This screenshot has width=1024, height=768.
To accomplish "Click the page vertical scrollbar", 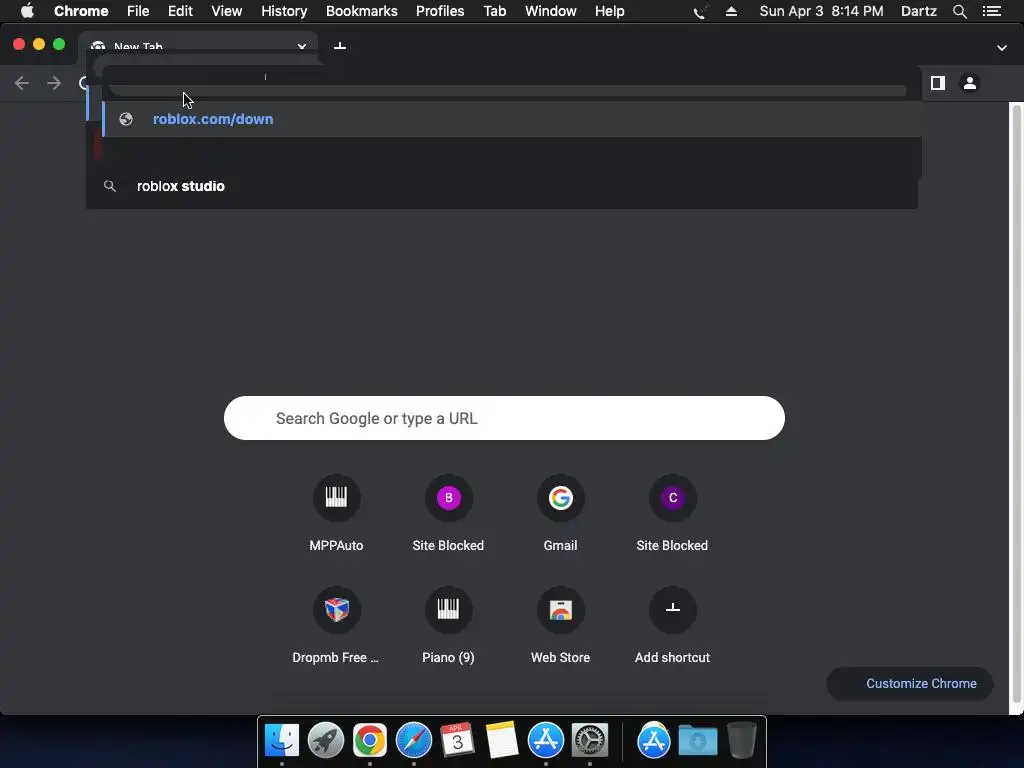I will click(x=1016, y=403).
